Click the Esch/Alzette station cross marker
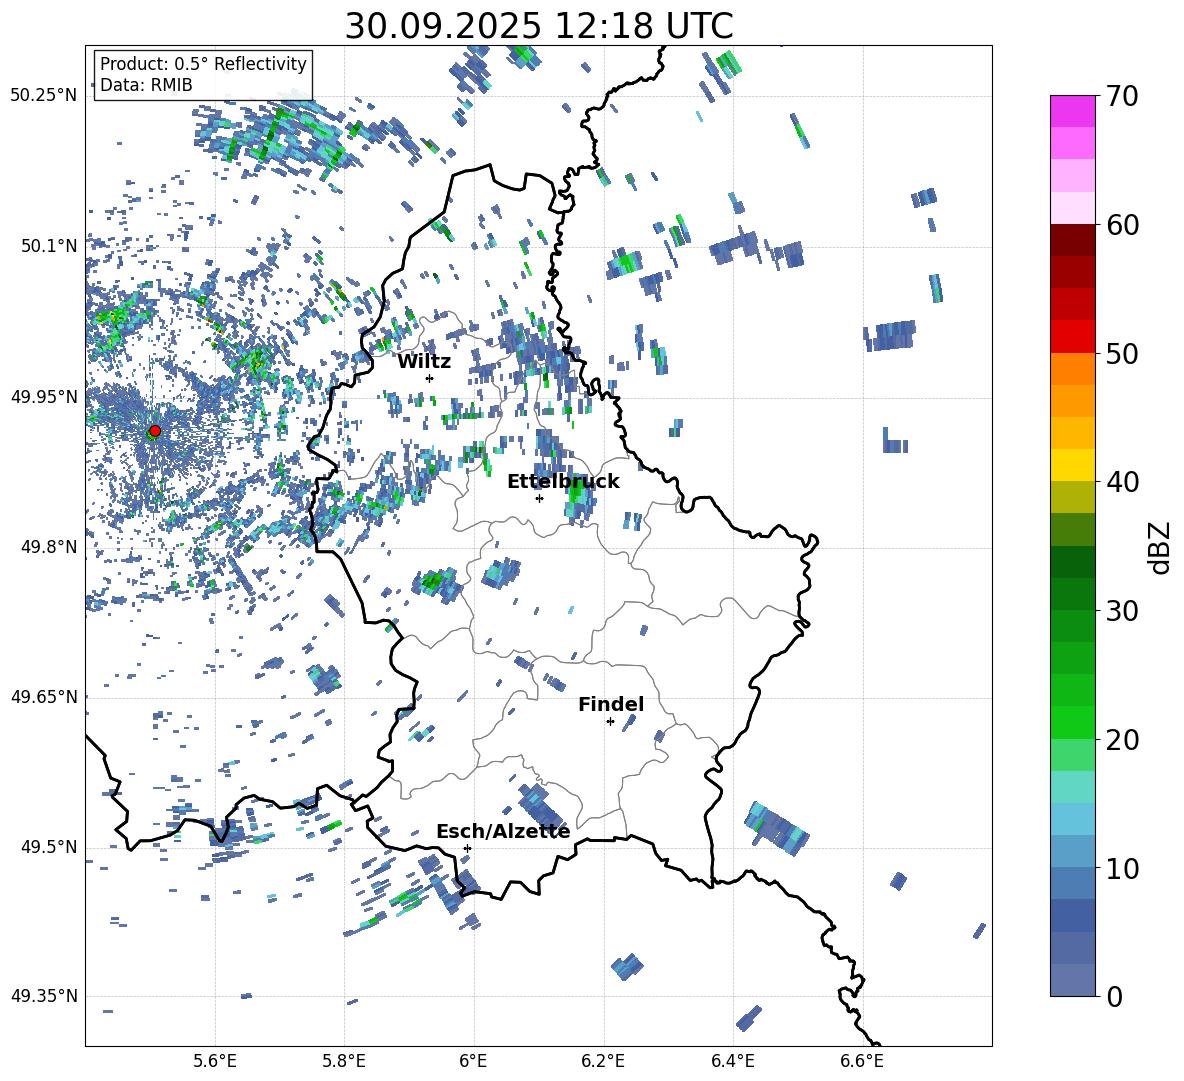Screen dimensions: 1184x1081 point(467,848)
